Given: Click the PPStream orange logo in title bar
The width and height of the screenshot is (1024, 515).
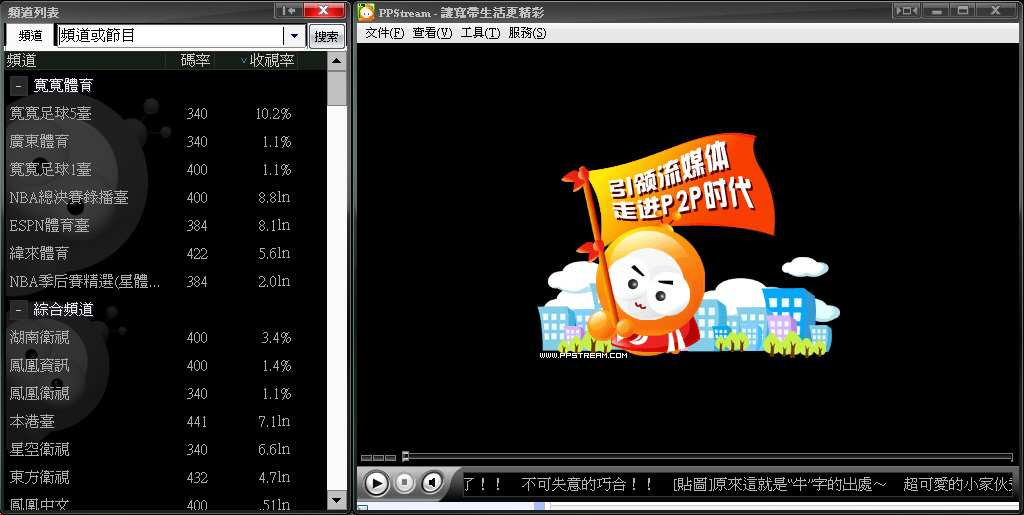Looking at the screenshot, I should pyautogui.click(x=366, y=12).
